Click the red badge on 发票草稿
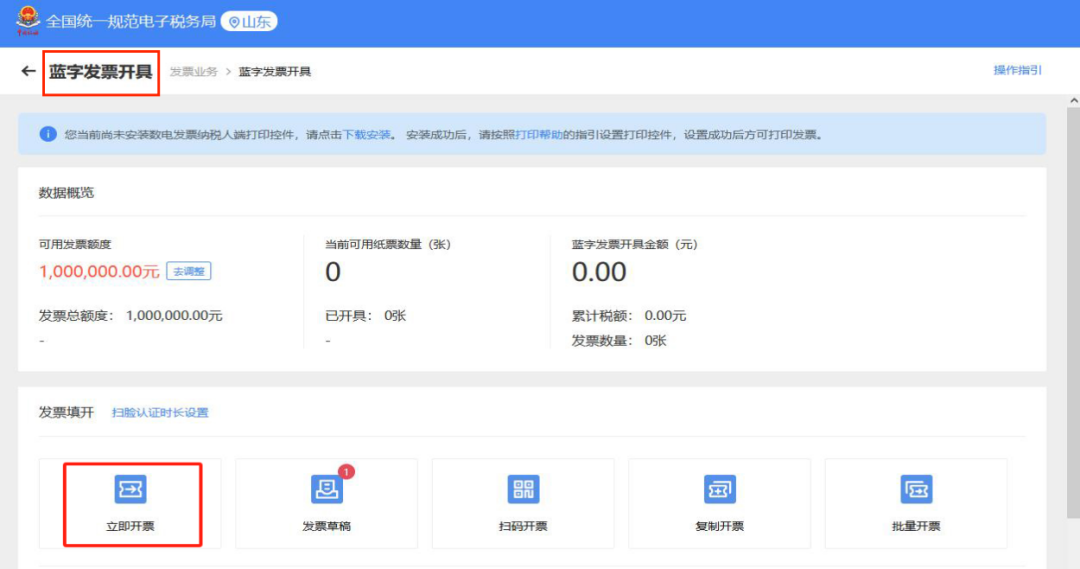Screen dimensions: 1080x569 point(346,472)
